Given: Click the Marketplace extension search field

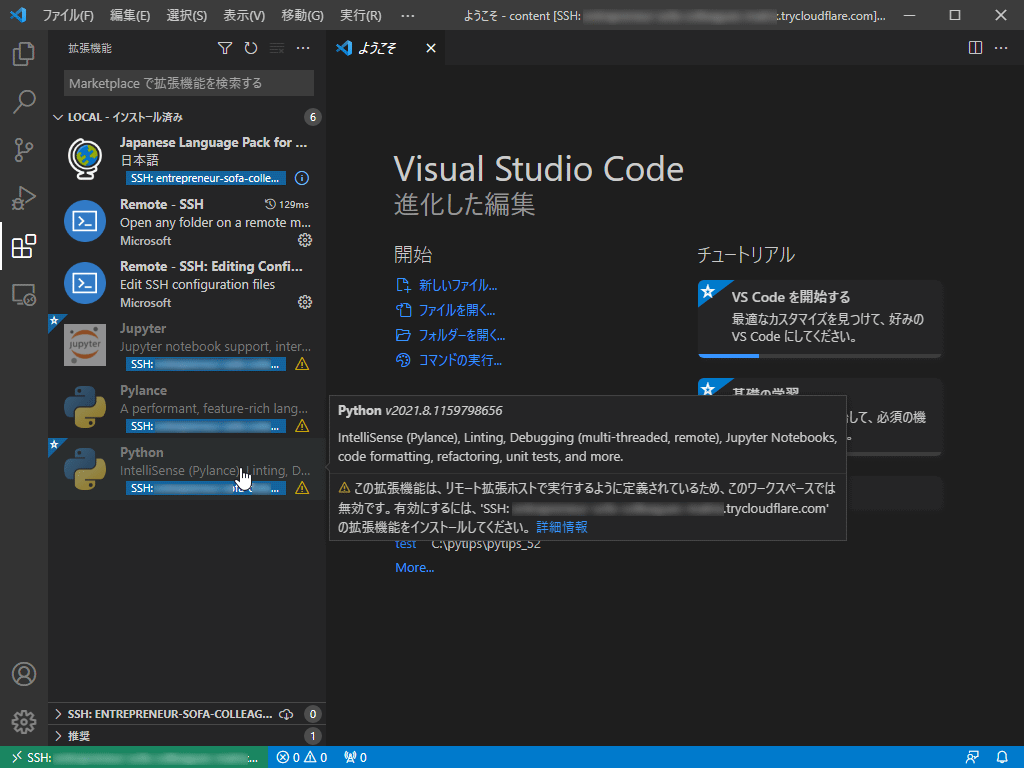Looking at the screenshot, I should 188,82.
